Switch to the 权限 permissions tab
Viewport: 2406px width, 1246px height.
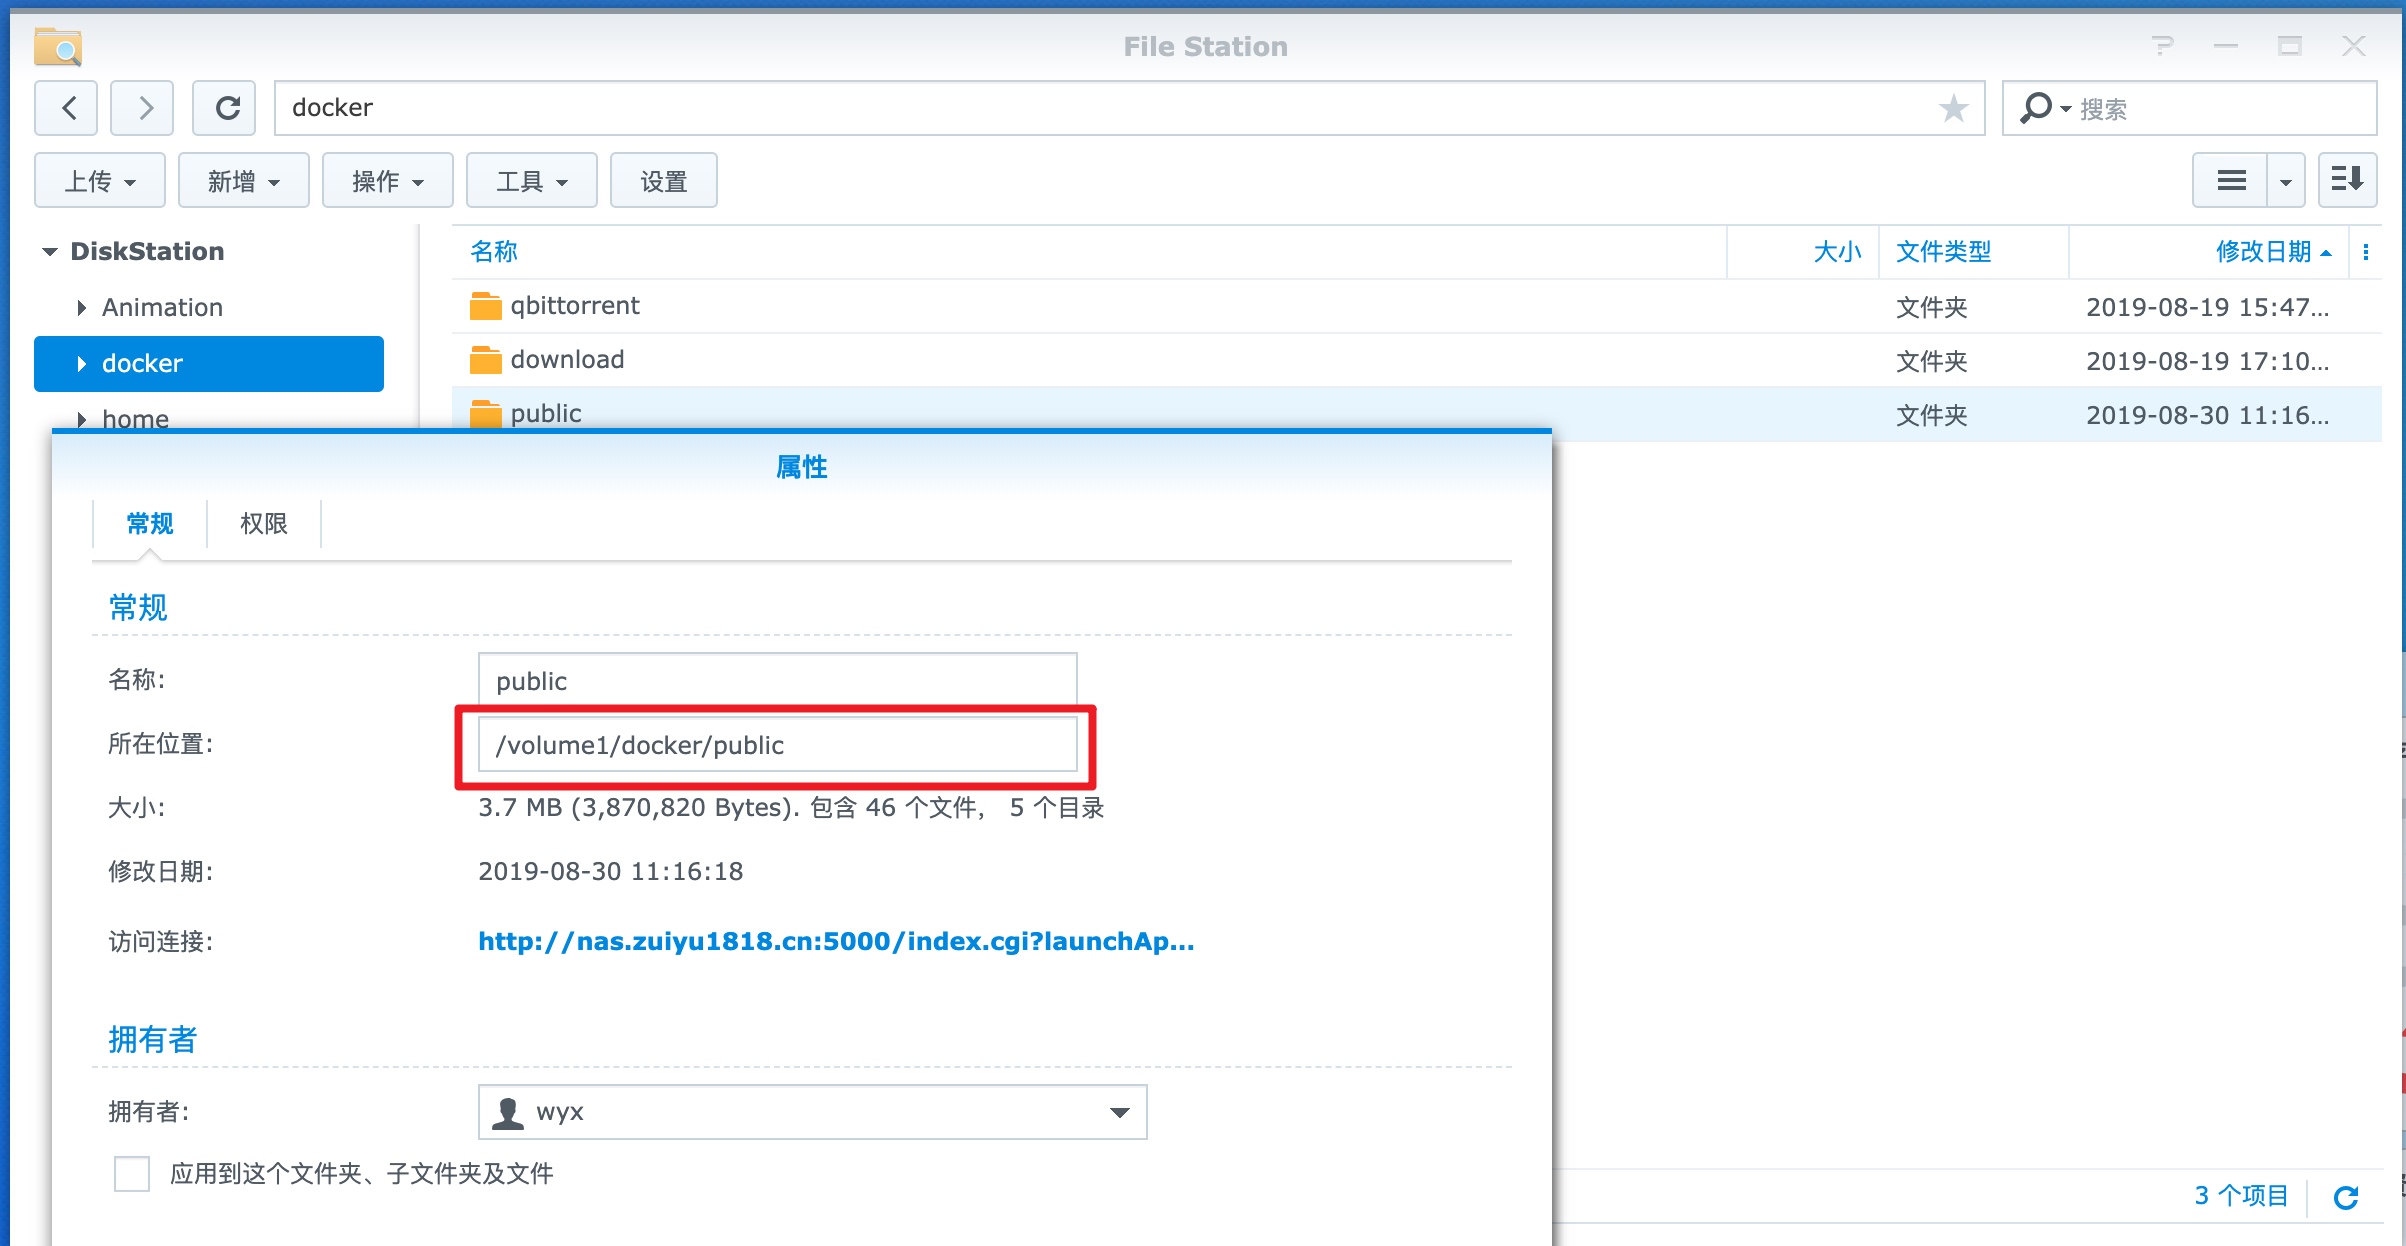pyautogui.click(x=263, y=524)
